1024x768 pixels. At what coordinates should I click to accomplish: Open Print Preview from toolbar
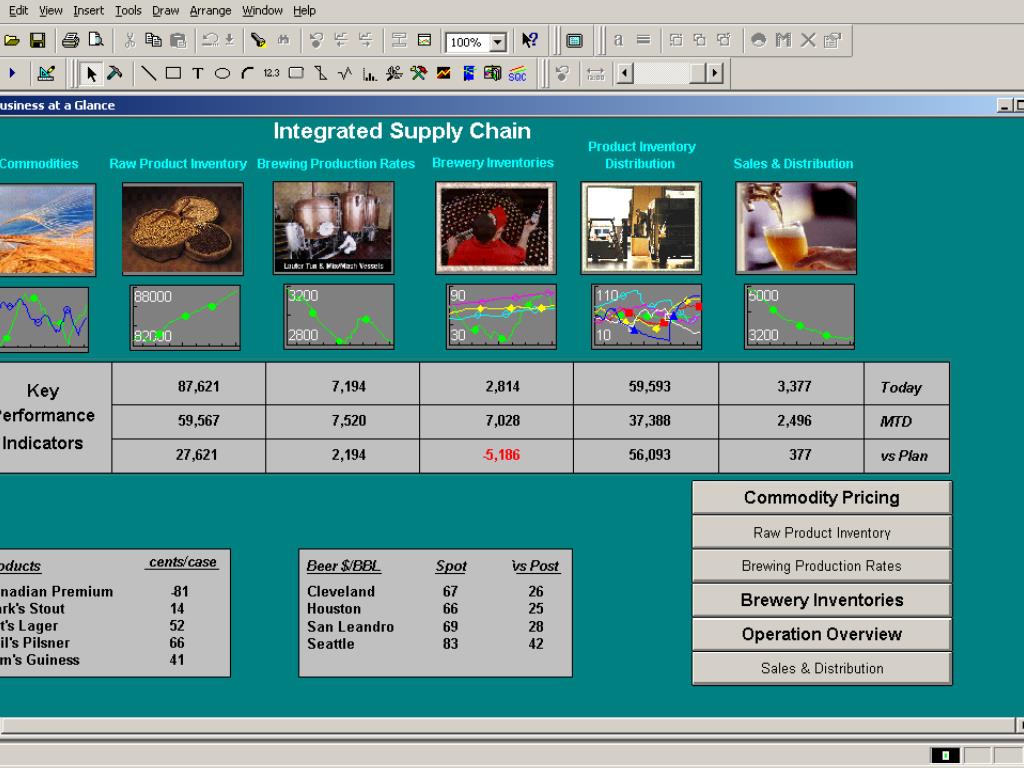click(96, 40)
